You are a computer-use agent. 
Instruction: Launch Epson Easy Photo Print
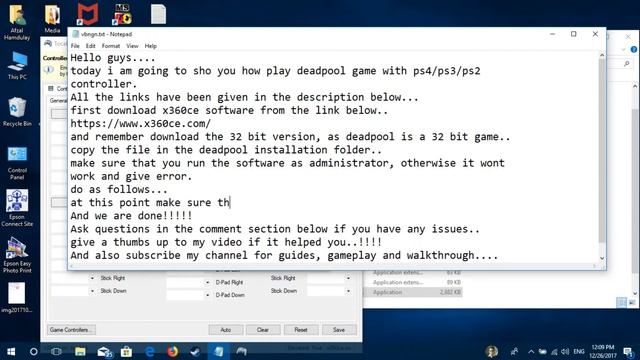[17, 256]
